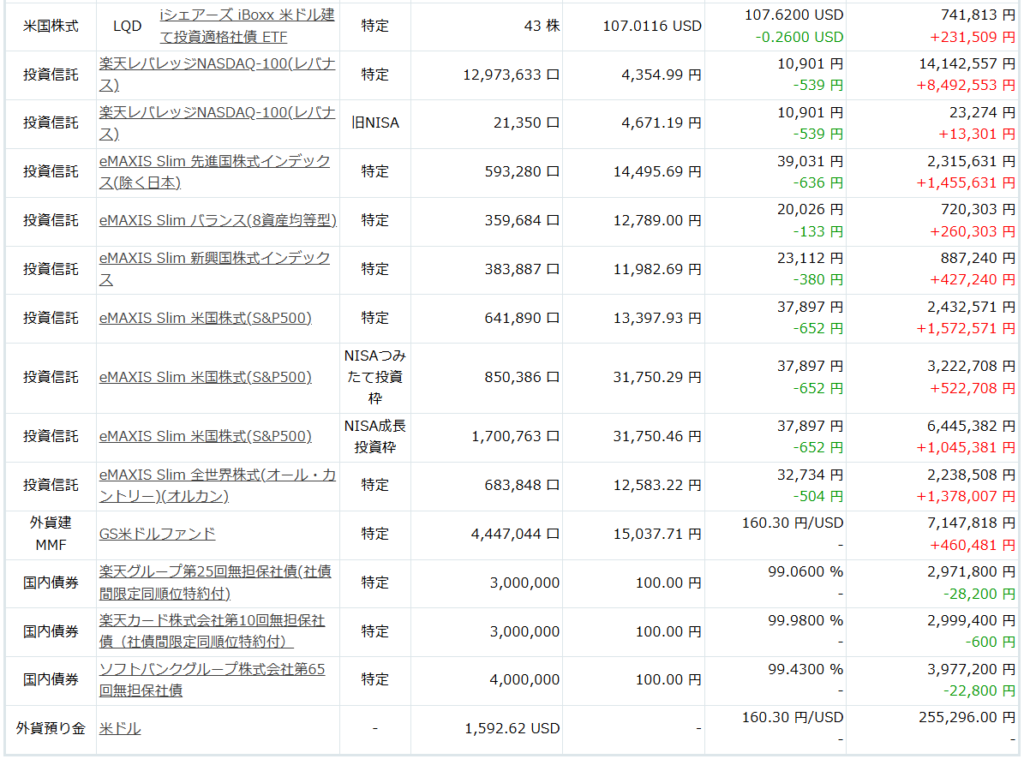Click the 米ドル foreign currency deposit link
The height and width of the screenshot is (759, 1024).
tap(120, 729)
